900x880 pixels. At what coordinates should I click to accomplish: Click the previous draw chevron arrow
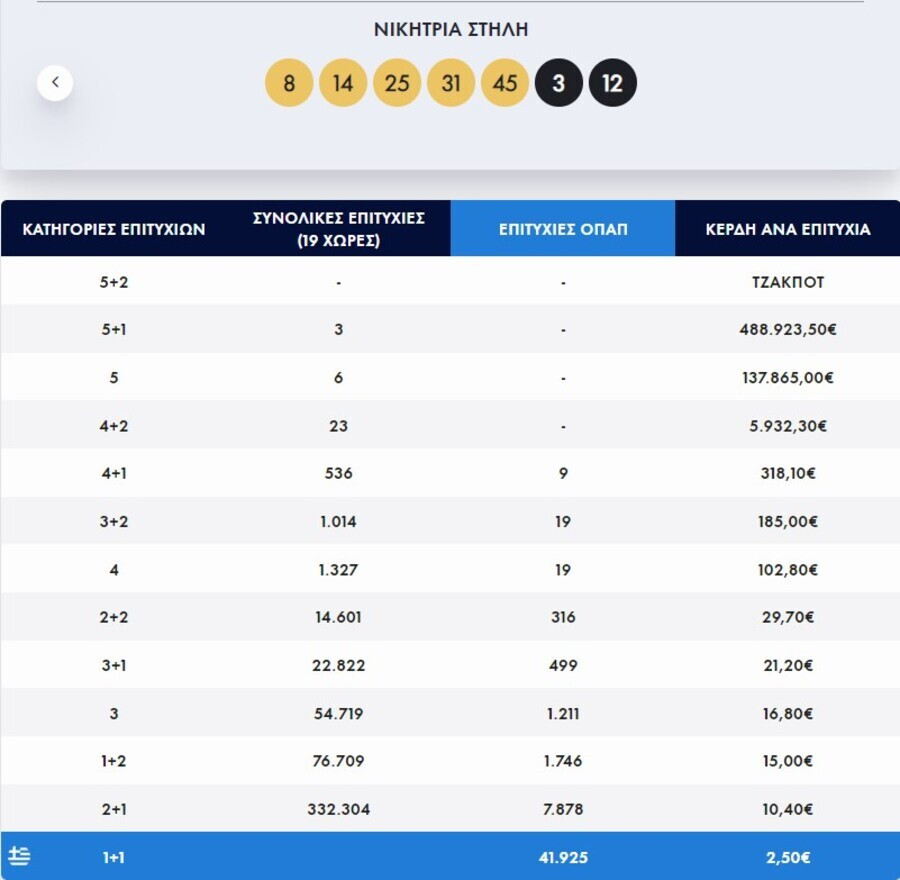[x=55, y=83]
